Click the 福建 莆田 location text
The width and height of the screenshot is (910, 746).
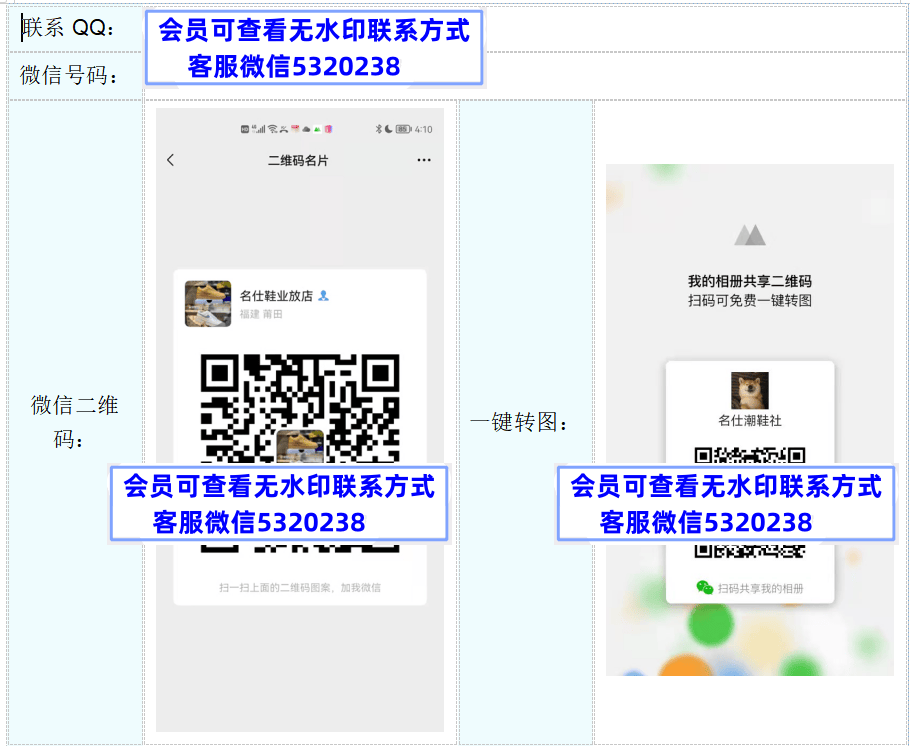pyautogui.click(x=261, y=314)
